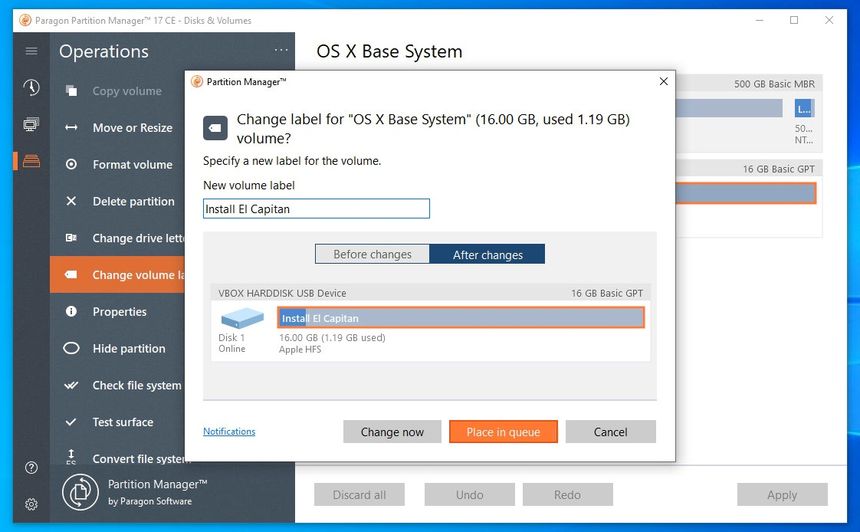The height and width of the screenshot is (532, 860).
Task: Click the Change now button
Action: tap(392, 432)
